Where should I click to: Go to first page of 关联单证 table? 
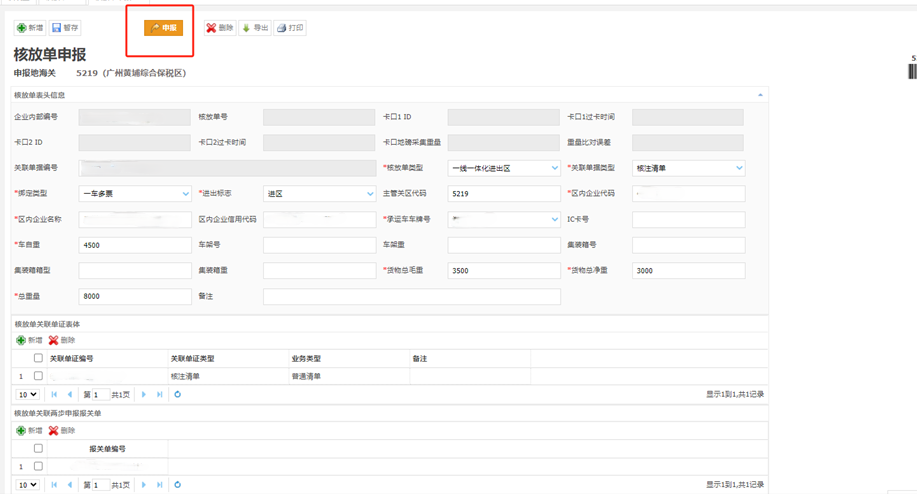pyautogui.click(x=54, y=395)
